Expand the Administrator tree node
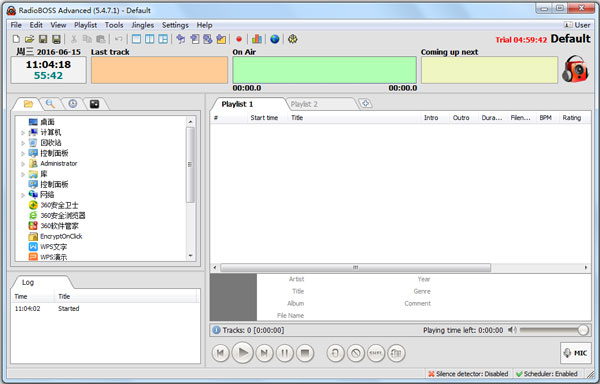The width and height of the screenshot is (600, 384). coord(23,164)
